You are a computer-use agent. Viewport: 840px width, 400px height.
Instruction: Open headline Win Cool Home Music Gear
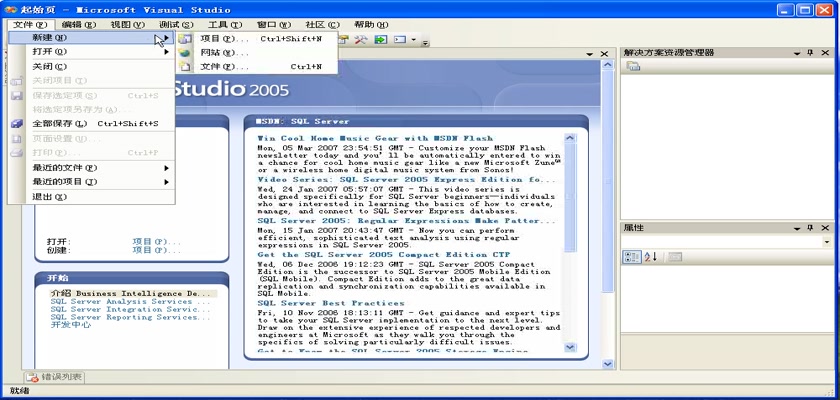pos(375,138)
